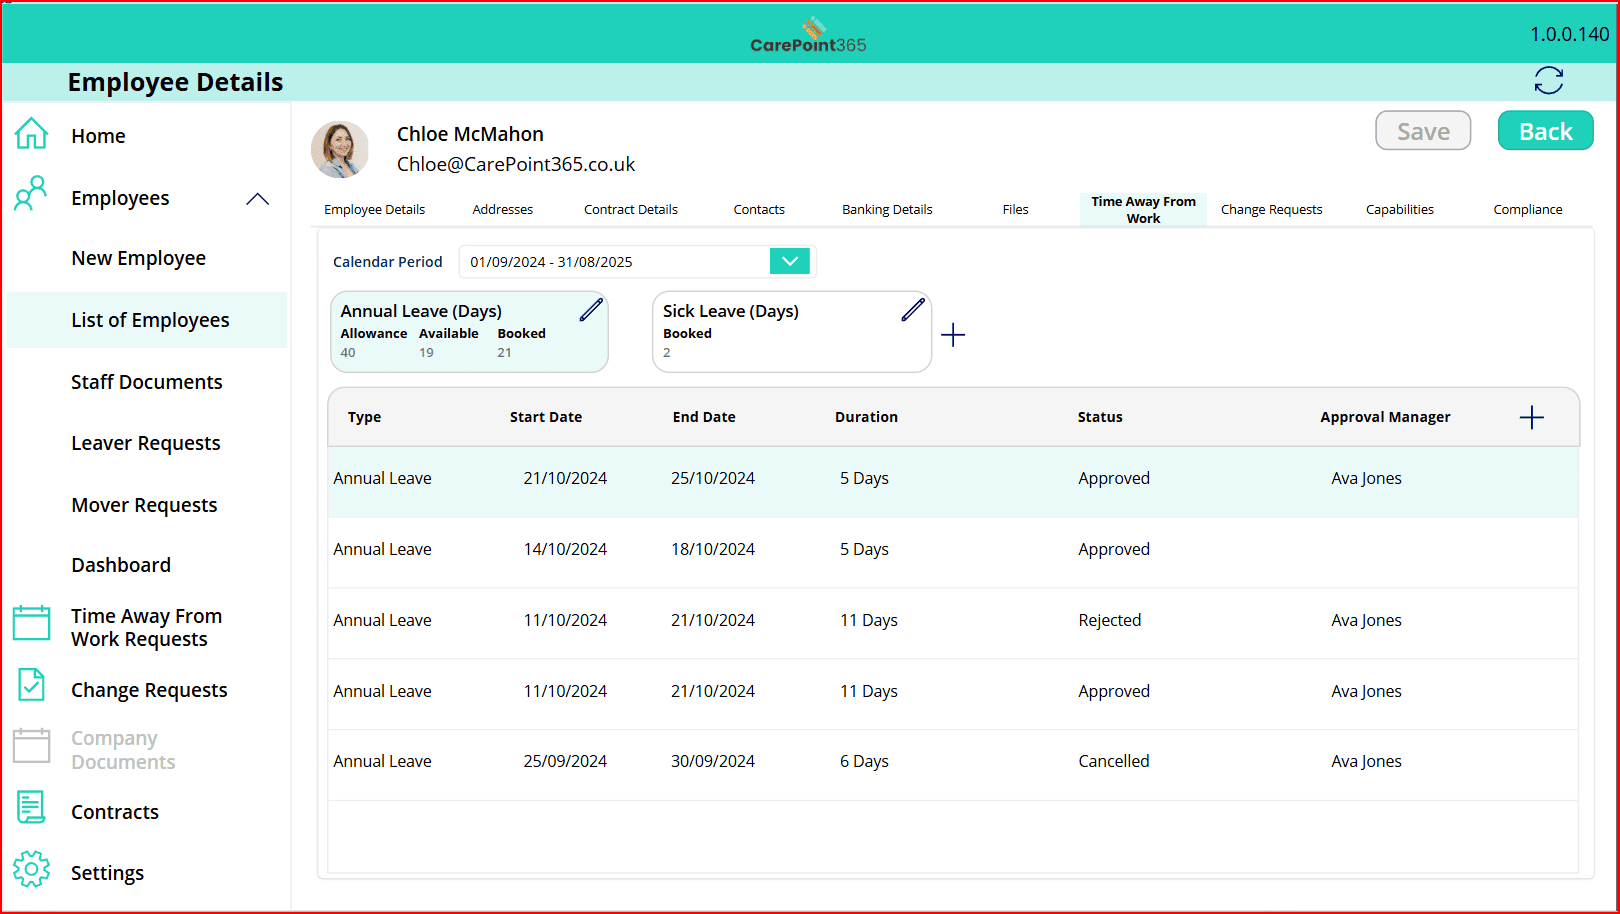The image size is (1620, 914).
Task: Click the Employees people icon
Action: pyautogui.click(x=31, y=193)
